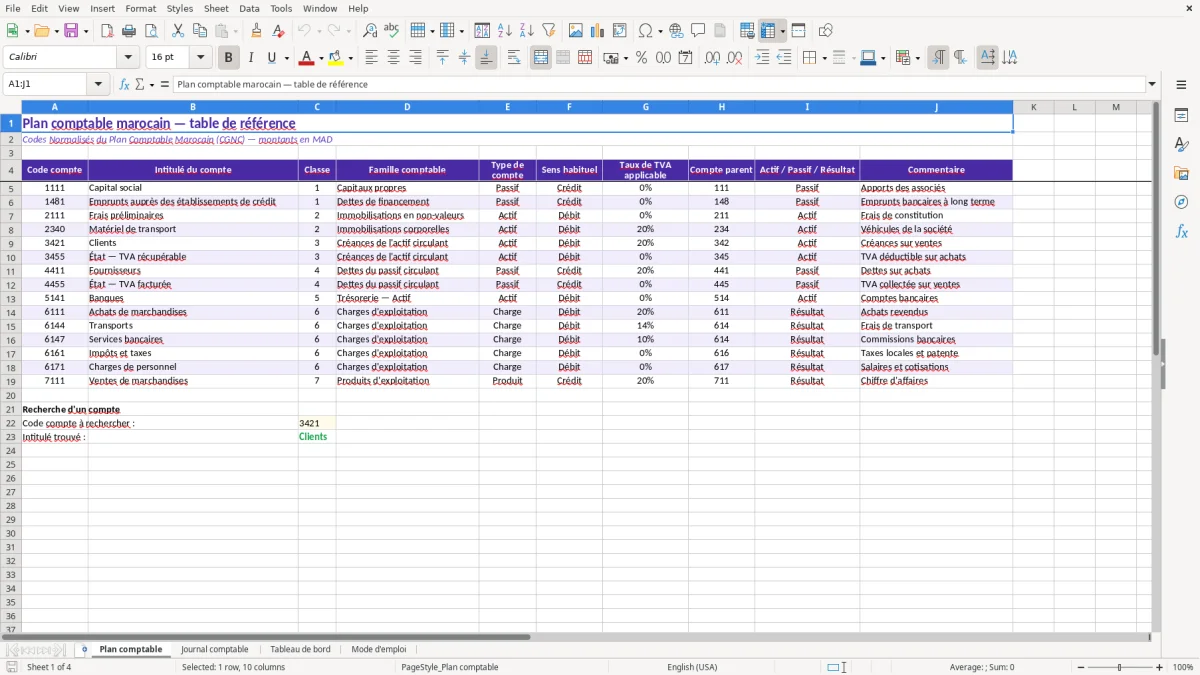Image resolution: width=1200 pixels, height=675 pixels.
Task: Open the Function Wizard
Action: click(x=125, y=84)
